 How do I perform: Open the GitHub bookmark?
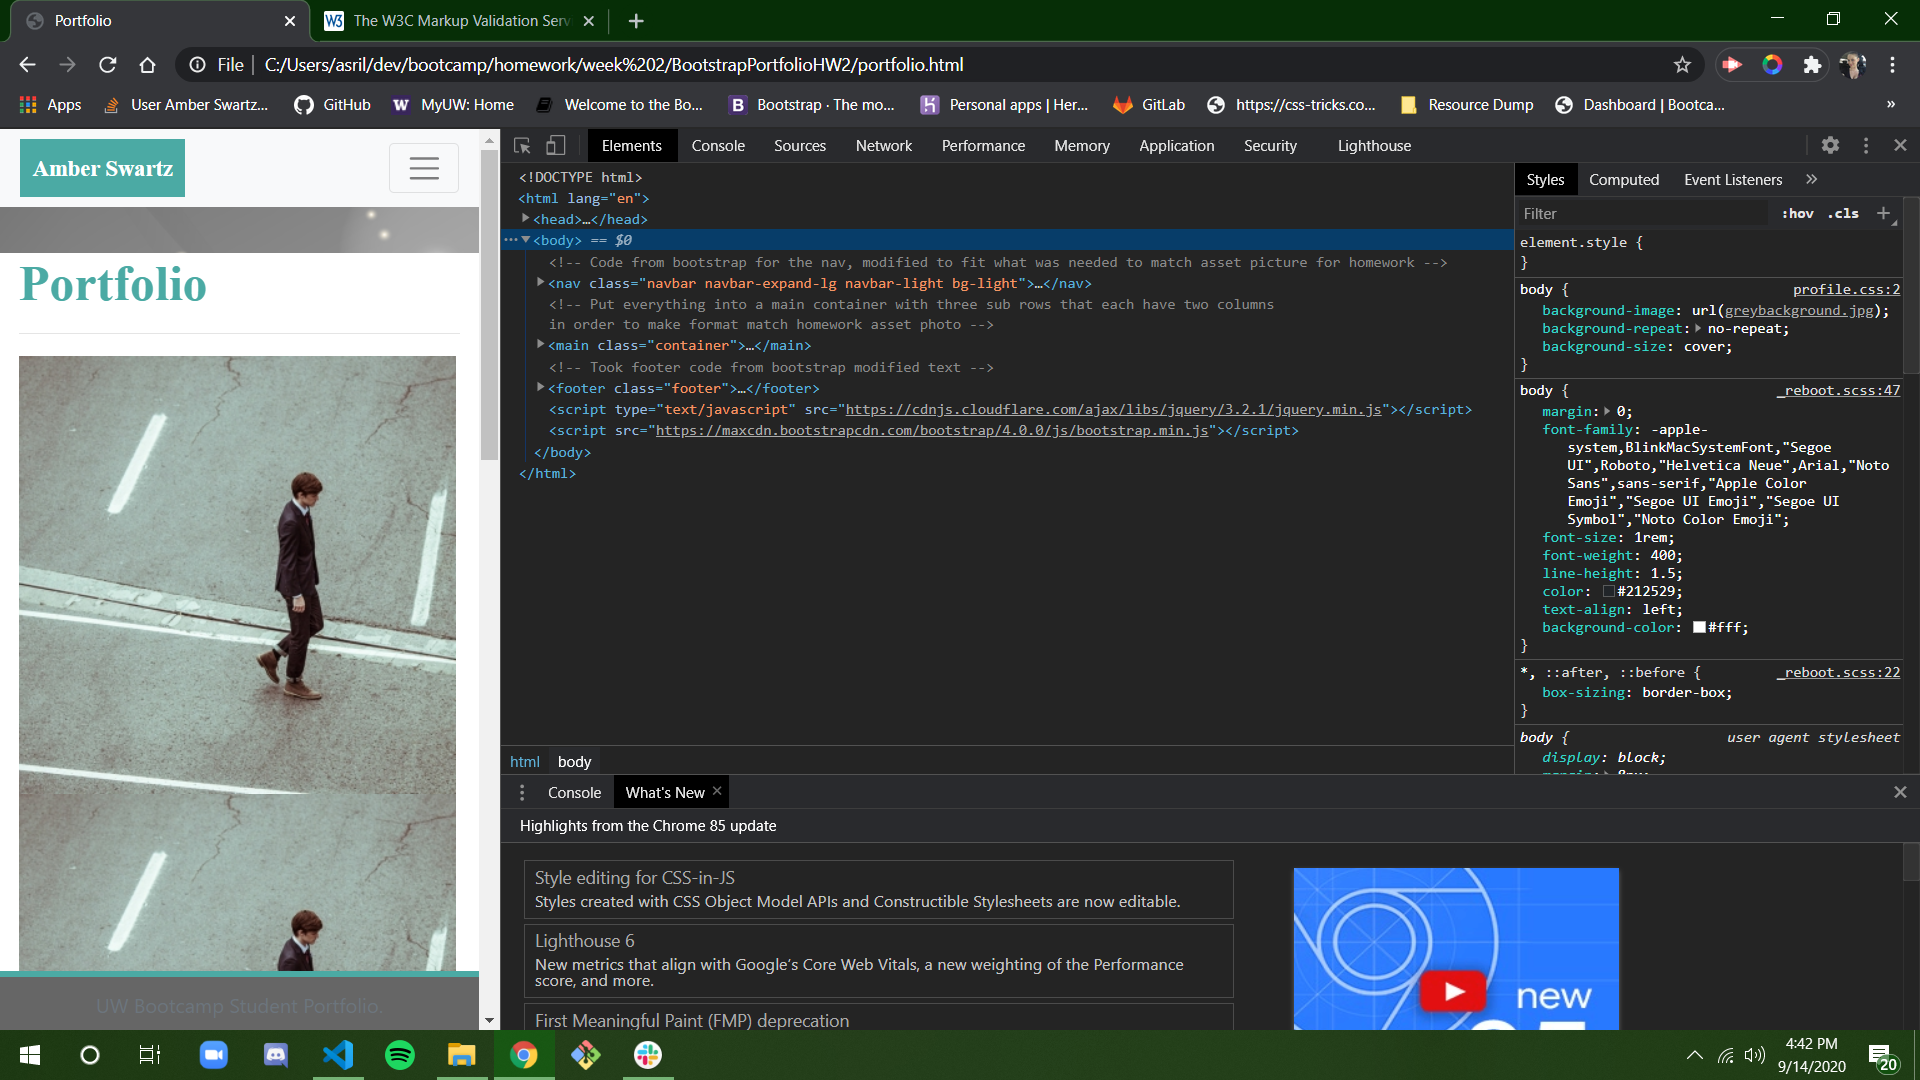[333, 105]
